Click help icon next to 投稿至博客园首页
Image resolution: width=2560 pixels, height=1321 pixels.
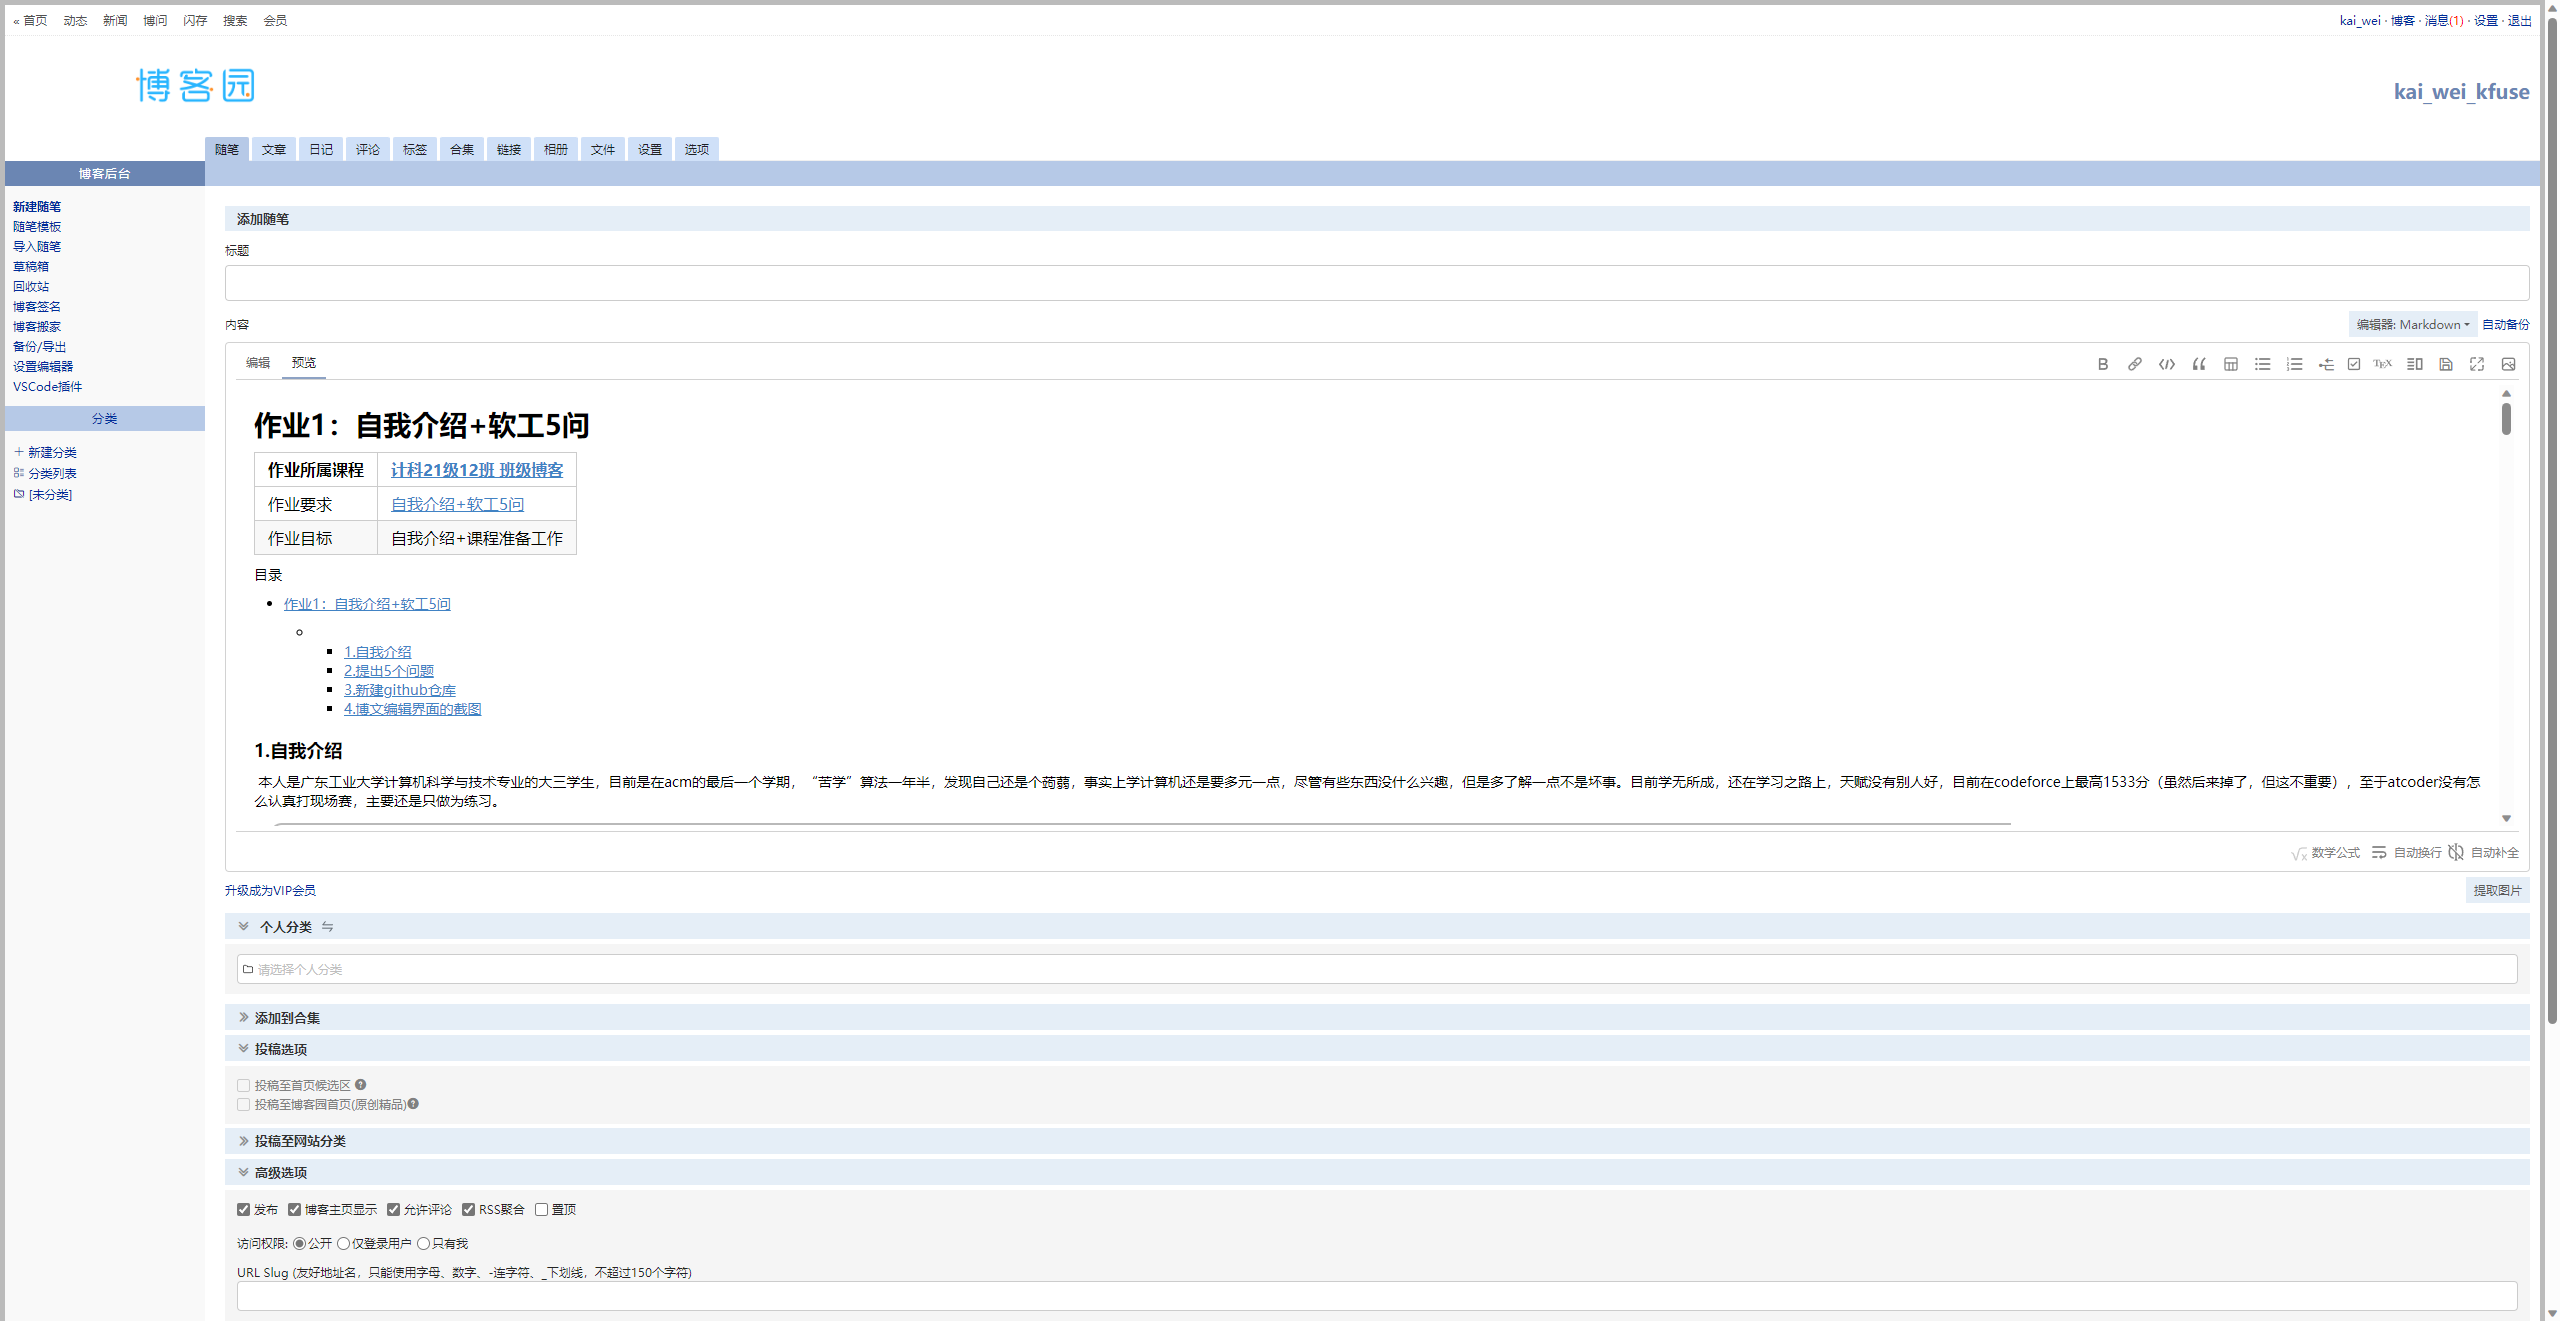[413, 1104]
